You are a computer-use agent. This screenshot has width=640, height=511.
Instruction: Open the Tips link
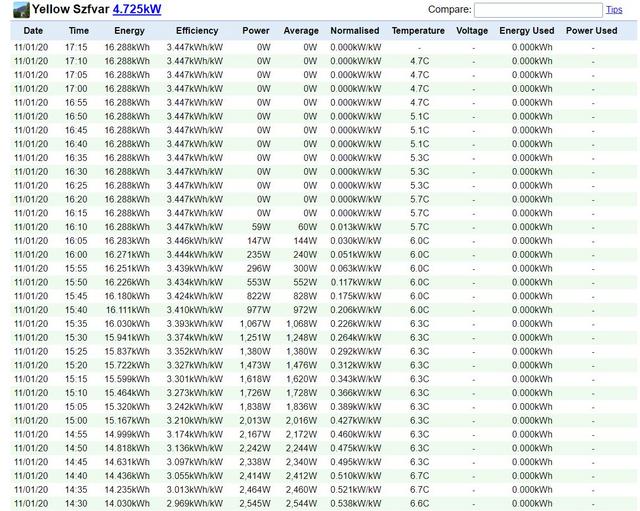point(614,9)
